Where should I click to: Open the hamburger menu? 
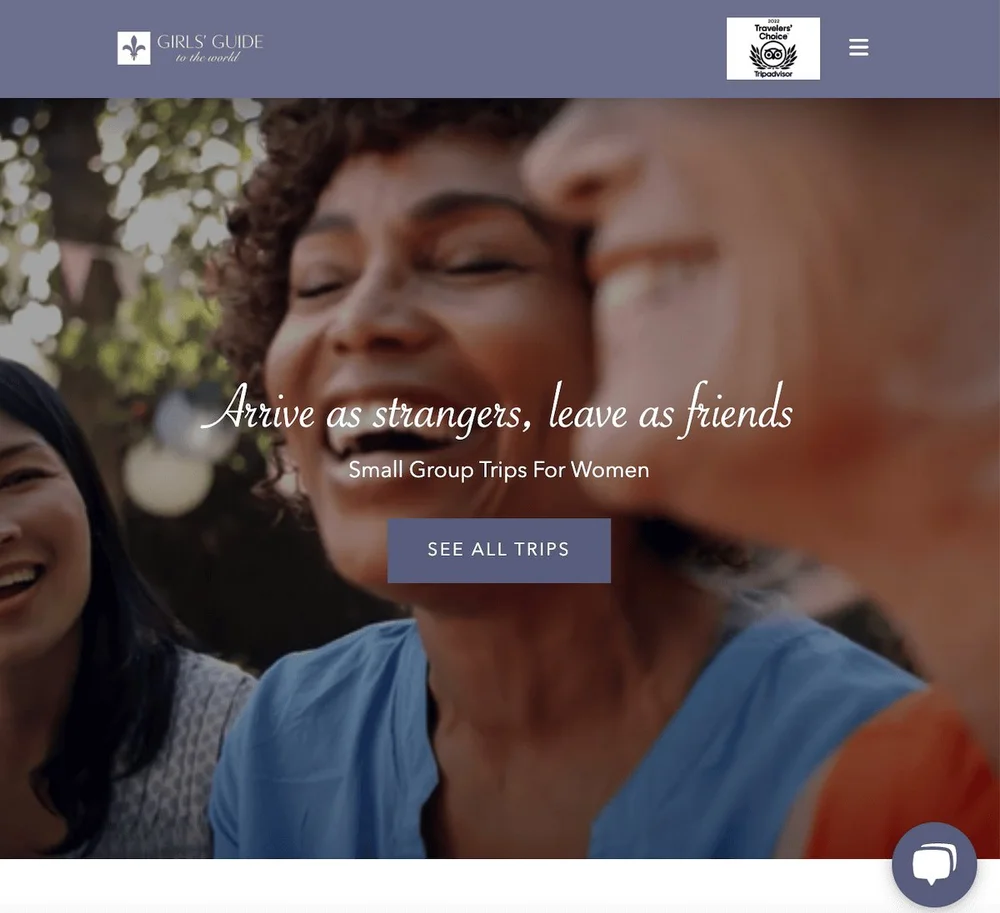(x=858, y=48)
